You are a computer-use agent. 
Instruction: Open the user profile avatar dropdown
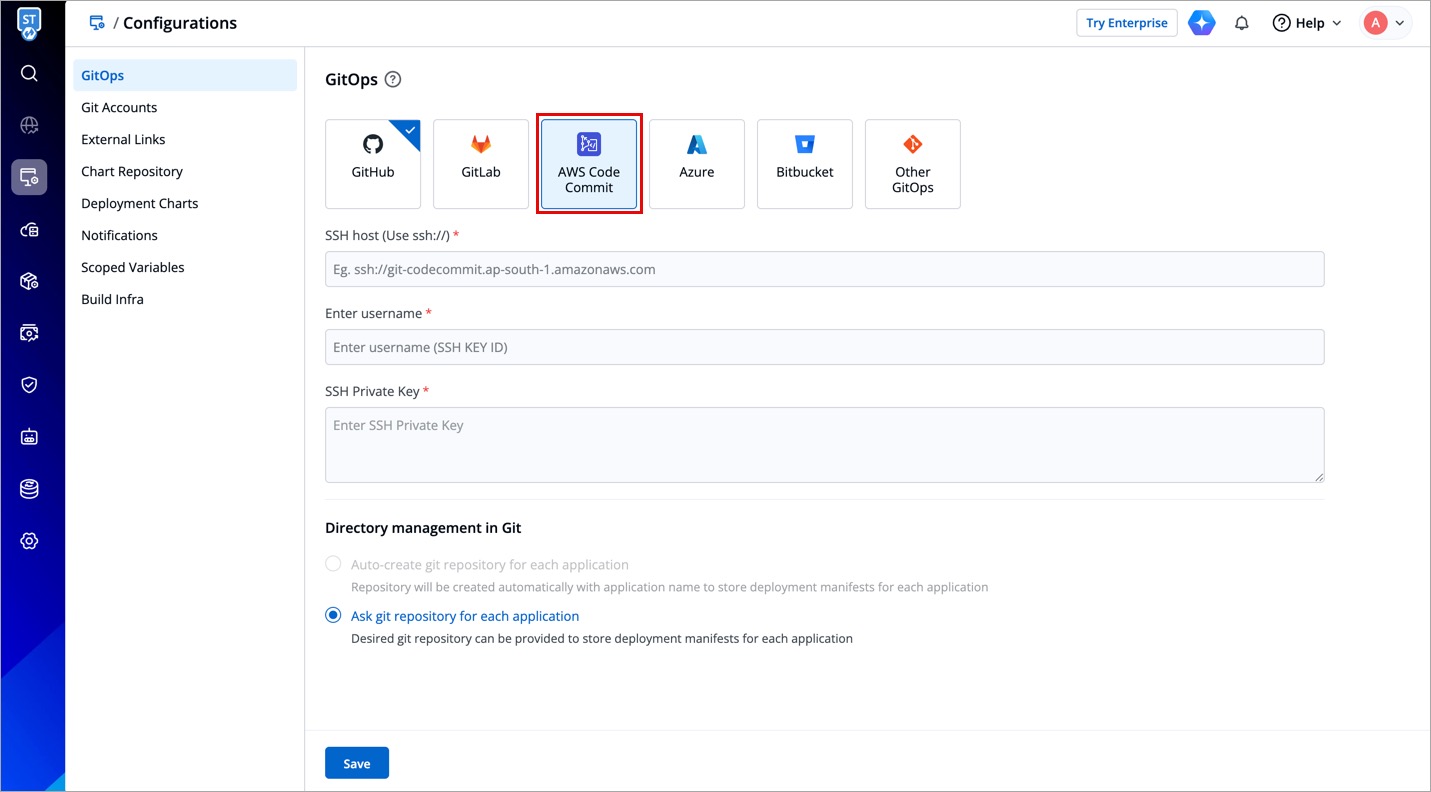coord(1386,23)
